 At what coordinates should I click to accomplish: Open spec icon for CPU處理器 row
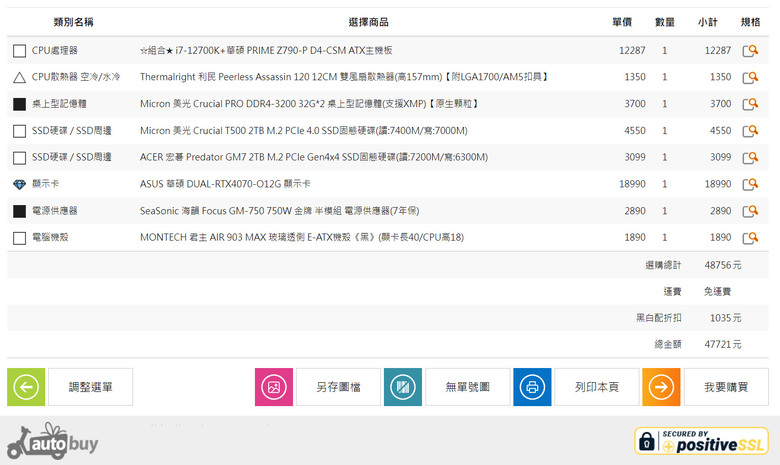point(750,51)
